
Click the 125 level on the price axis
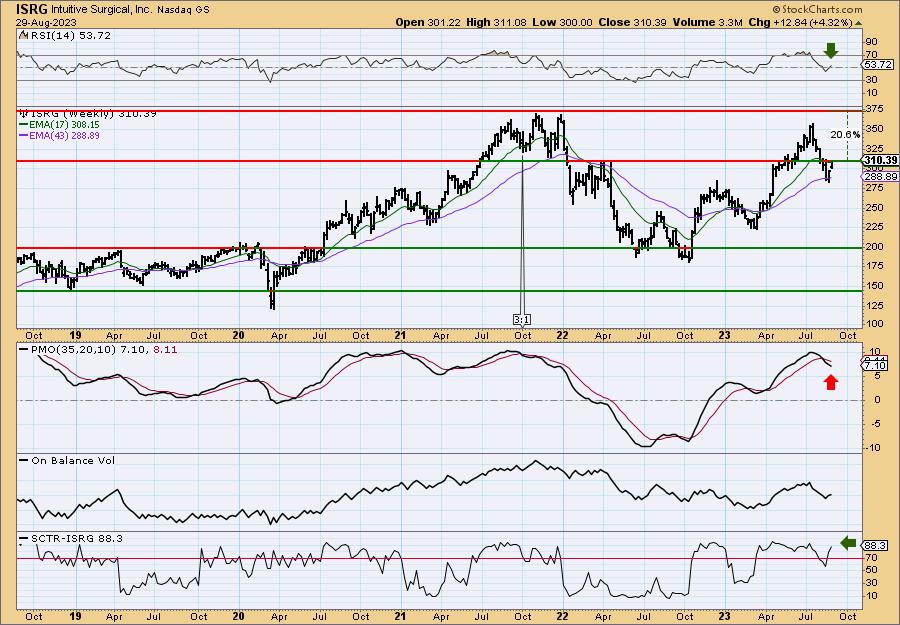click(x=873, y=306)
